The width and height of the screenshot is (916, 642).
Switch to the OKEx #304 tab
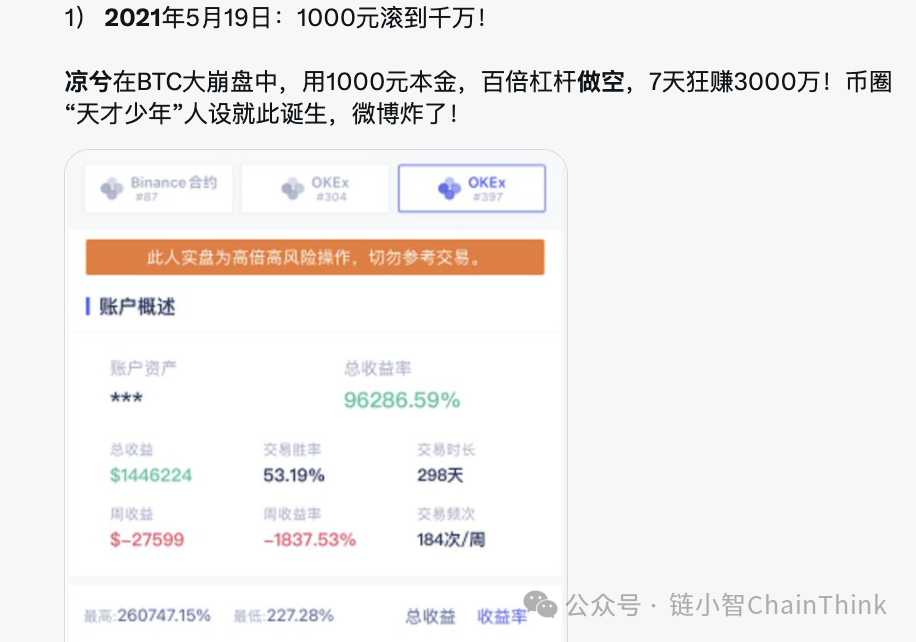click(x=315, y=188)
